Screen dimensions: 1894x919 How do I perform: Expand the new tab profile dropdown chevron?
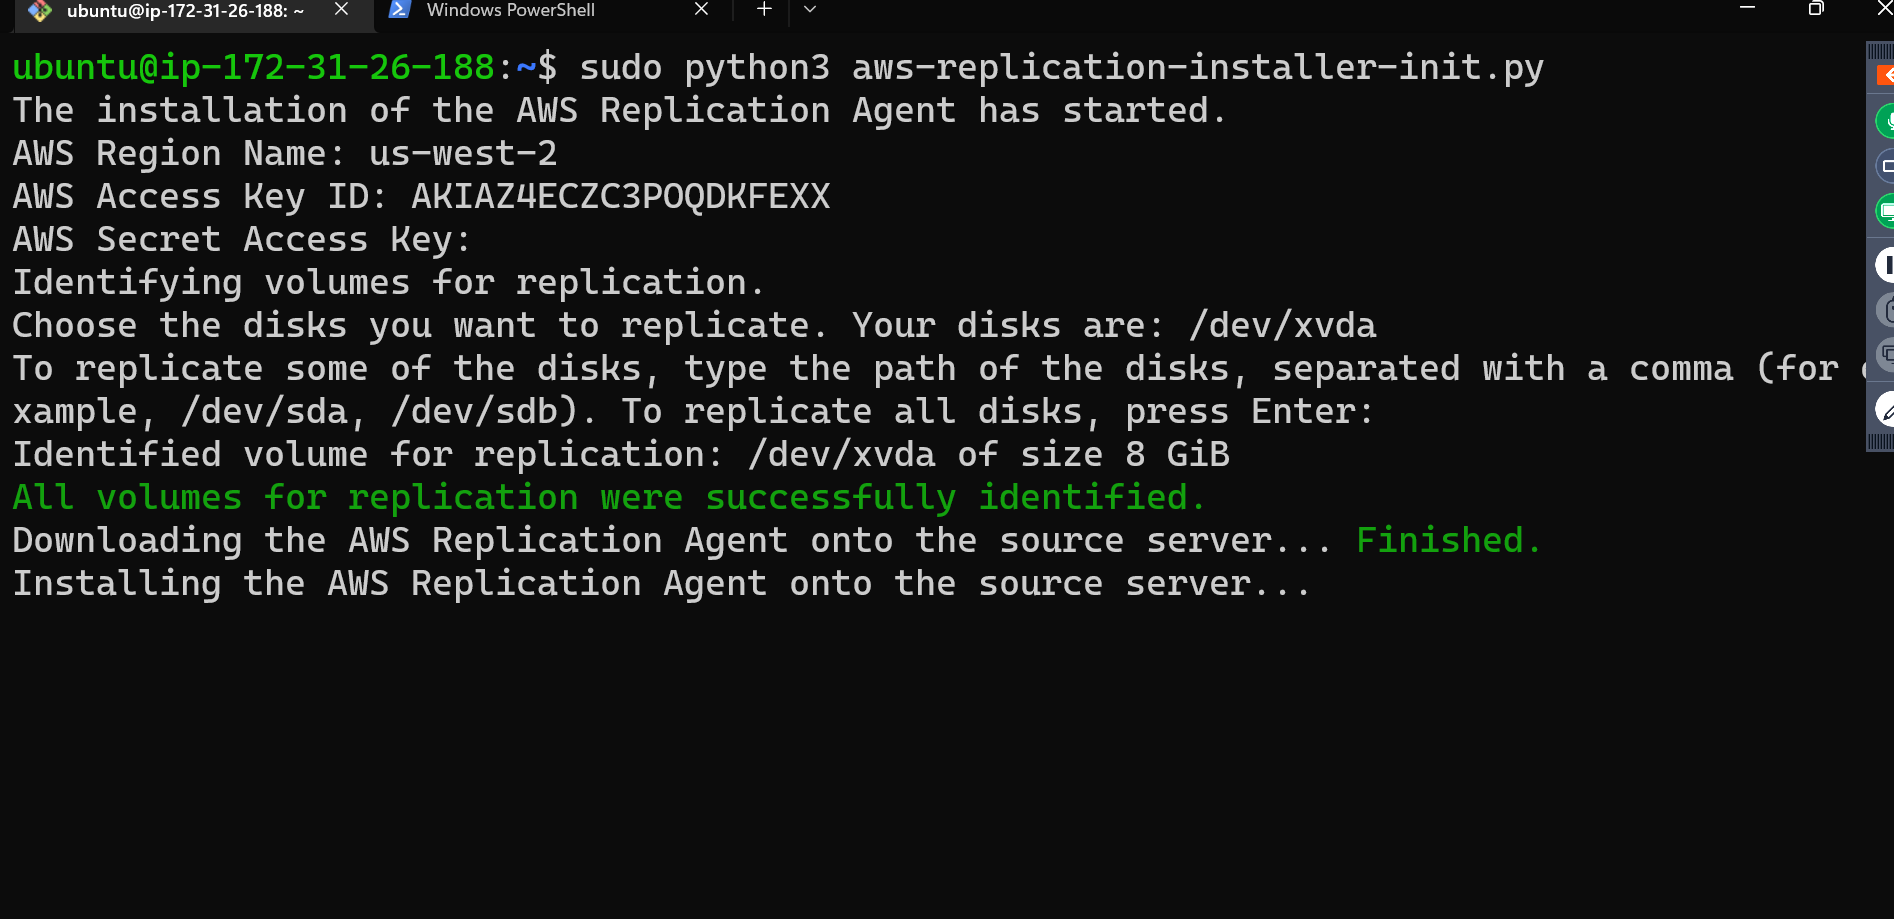810,9
